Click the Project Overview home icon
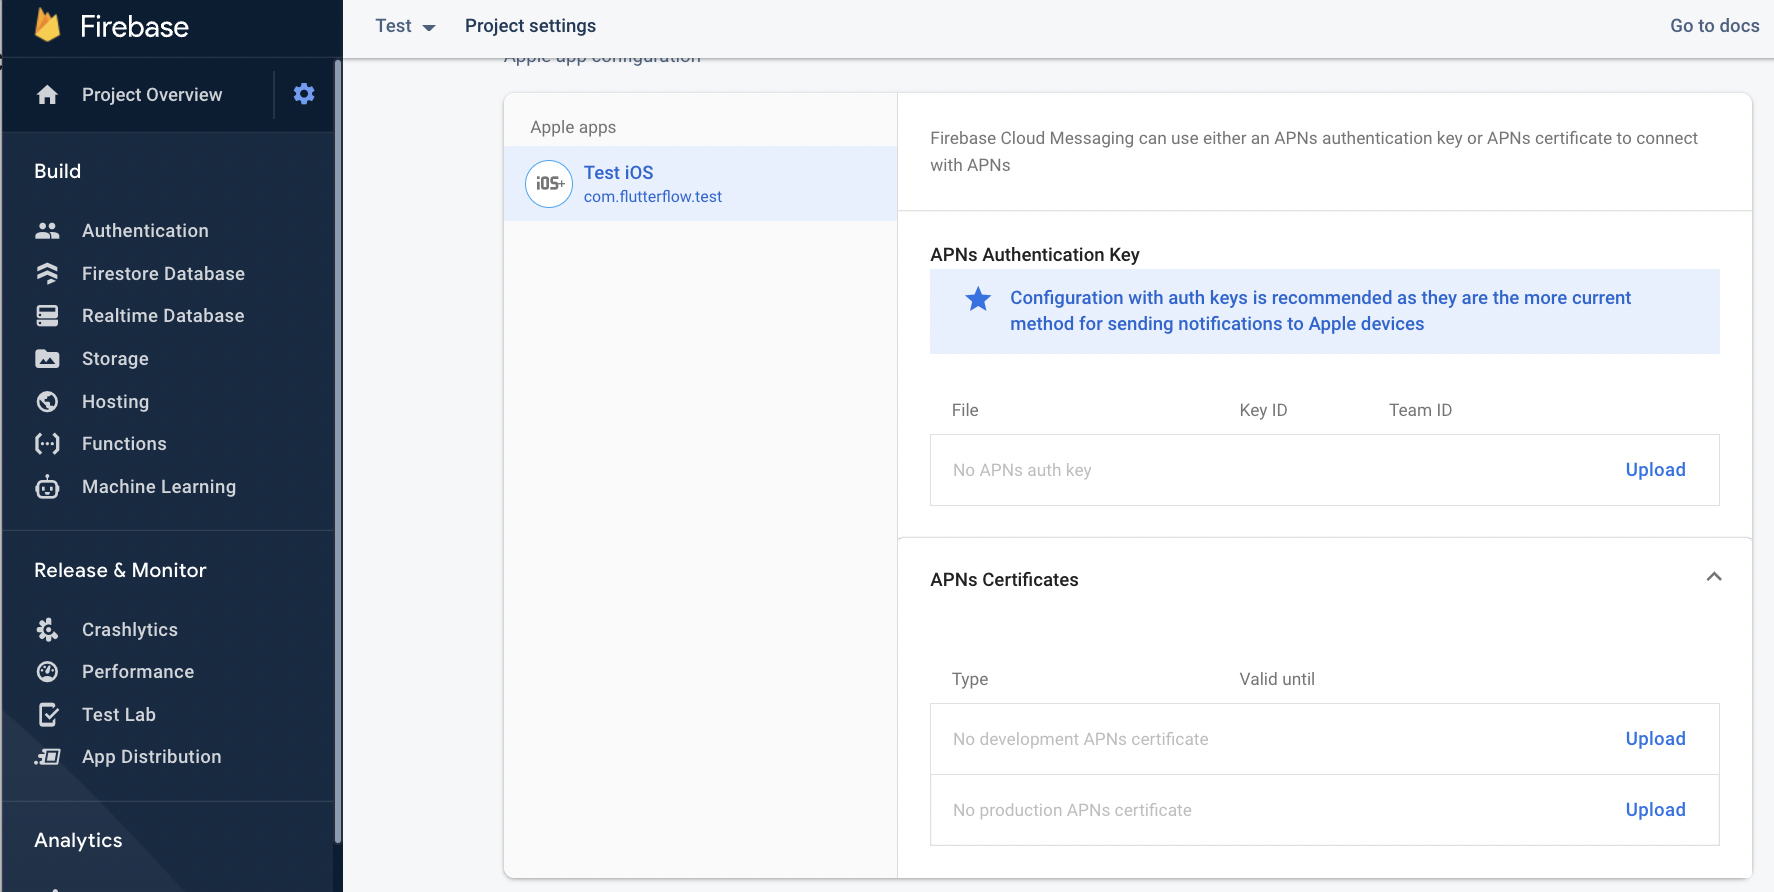Viewport: 1774px width, 892px height. tap(47, 95)
